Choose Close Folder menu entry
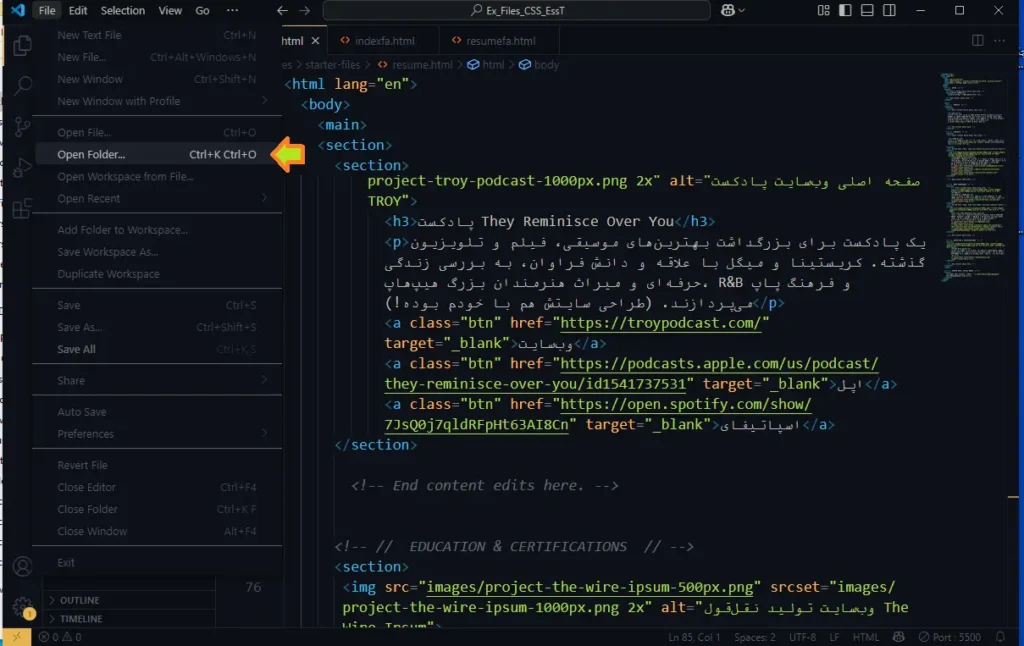This screenshot has height=646, width=1024. point(157,509)
